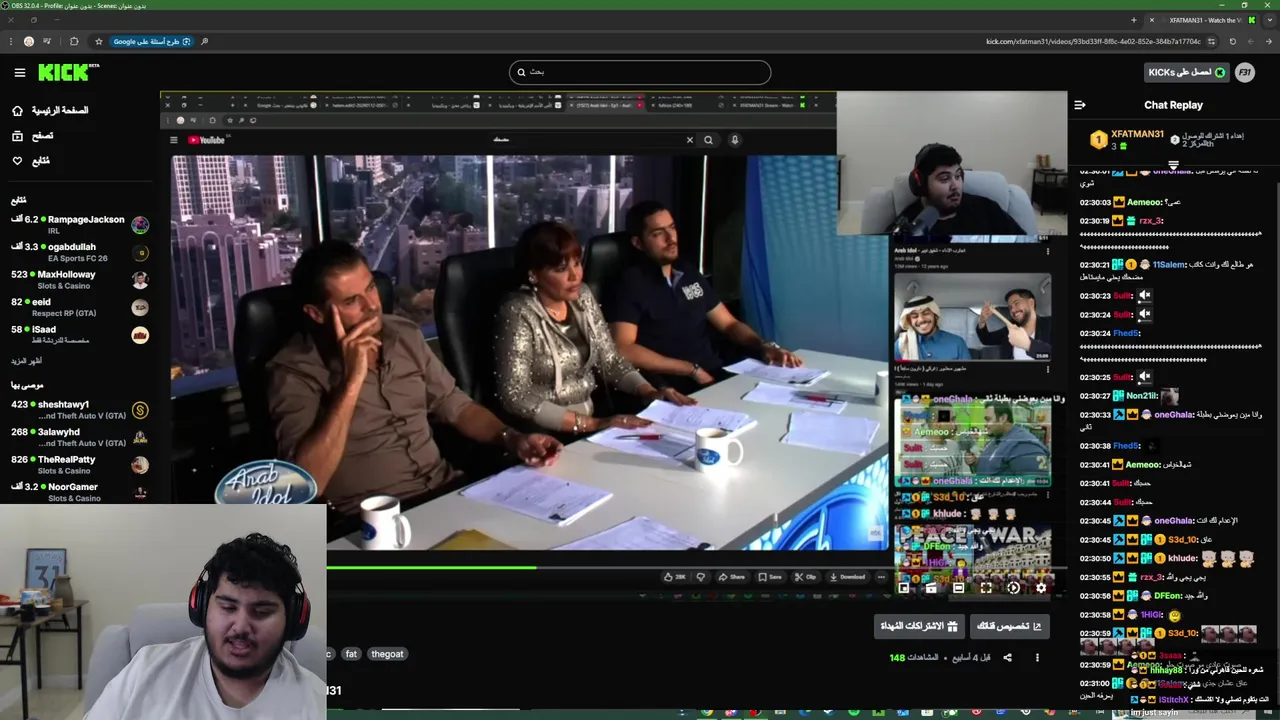1280x720 pixels.
Task: Open browser extensions puzzle icon
Action: (x=74, y=41)
